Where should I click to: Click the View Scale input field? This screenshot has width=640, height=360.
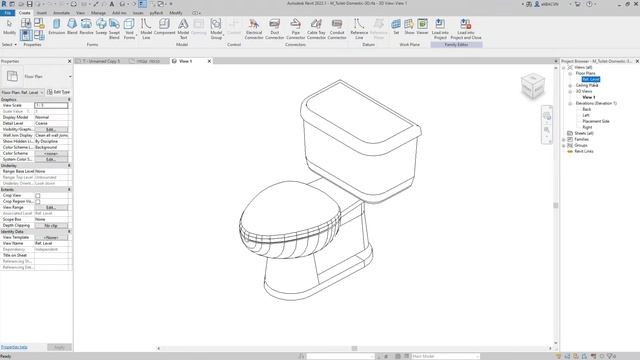51,105
